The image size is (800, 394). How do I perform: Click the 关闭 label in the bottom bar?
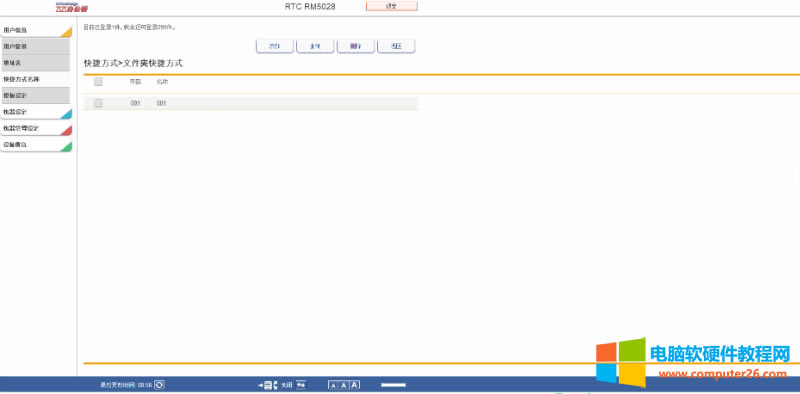[287, 385]
